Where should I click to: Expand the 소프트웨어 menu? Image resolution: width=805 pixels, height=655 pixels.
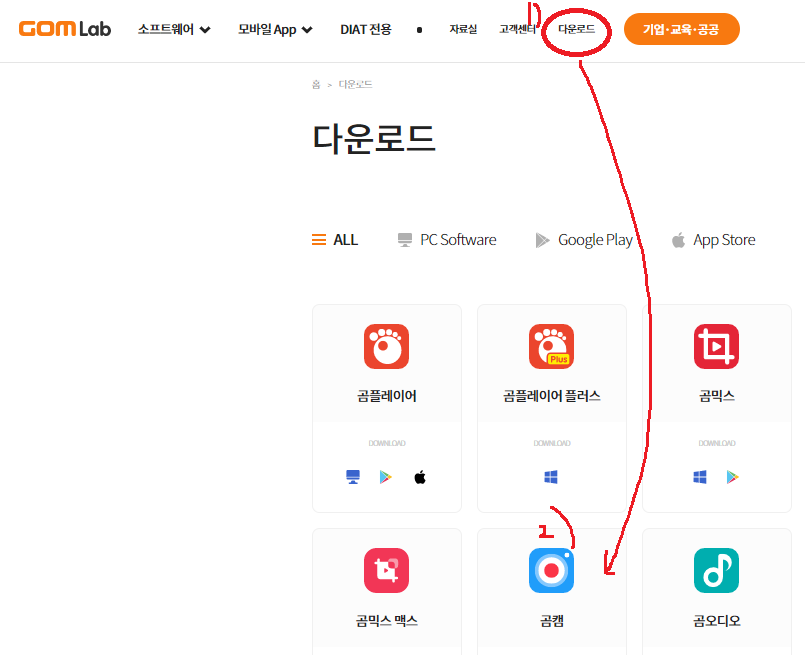[x=174, y=29]
